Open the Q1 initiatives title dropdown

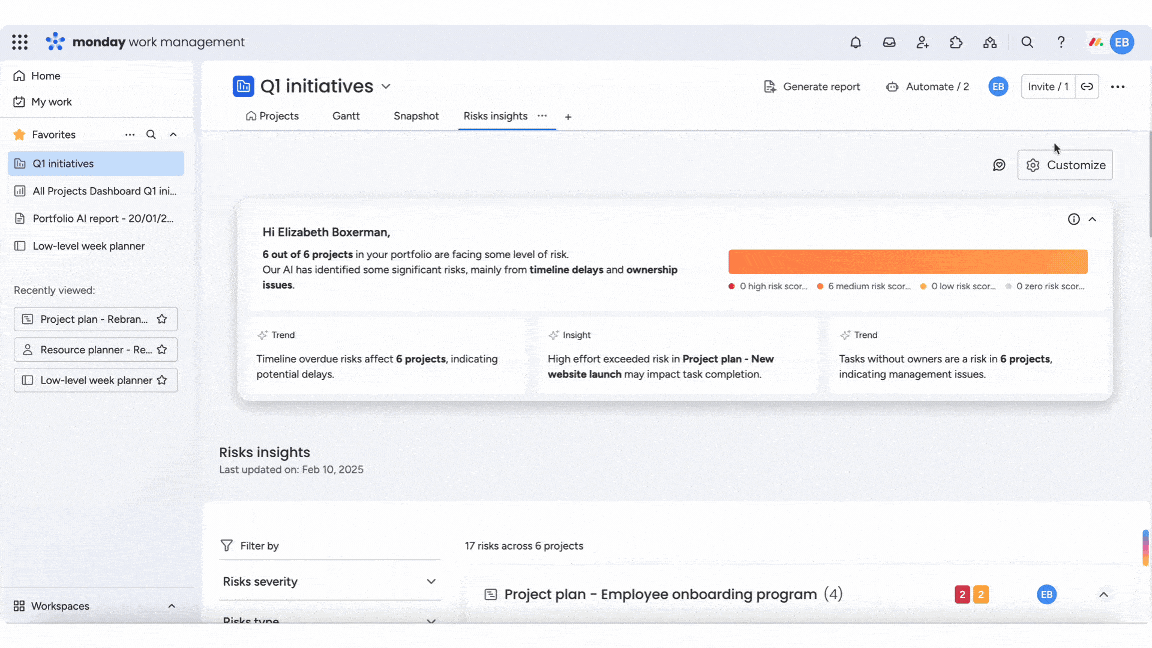[386, 87]
